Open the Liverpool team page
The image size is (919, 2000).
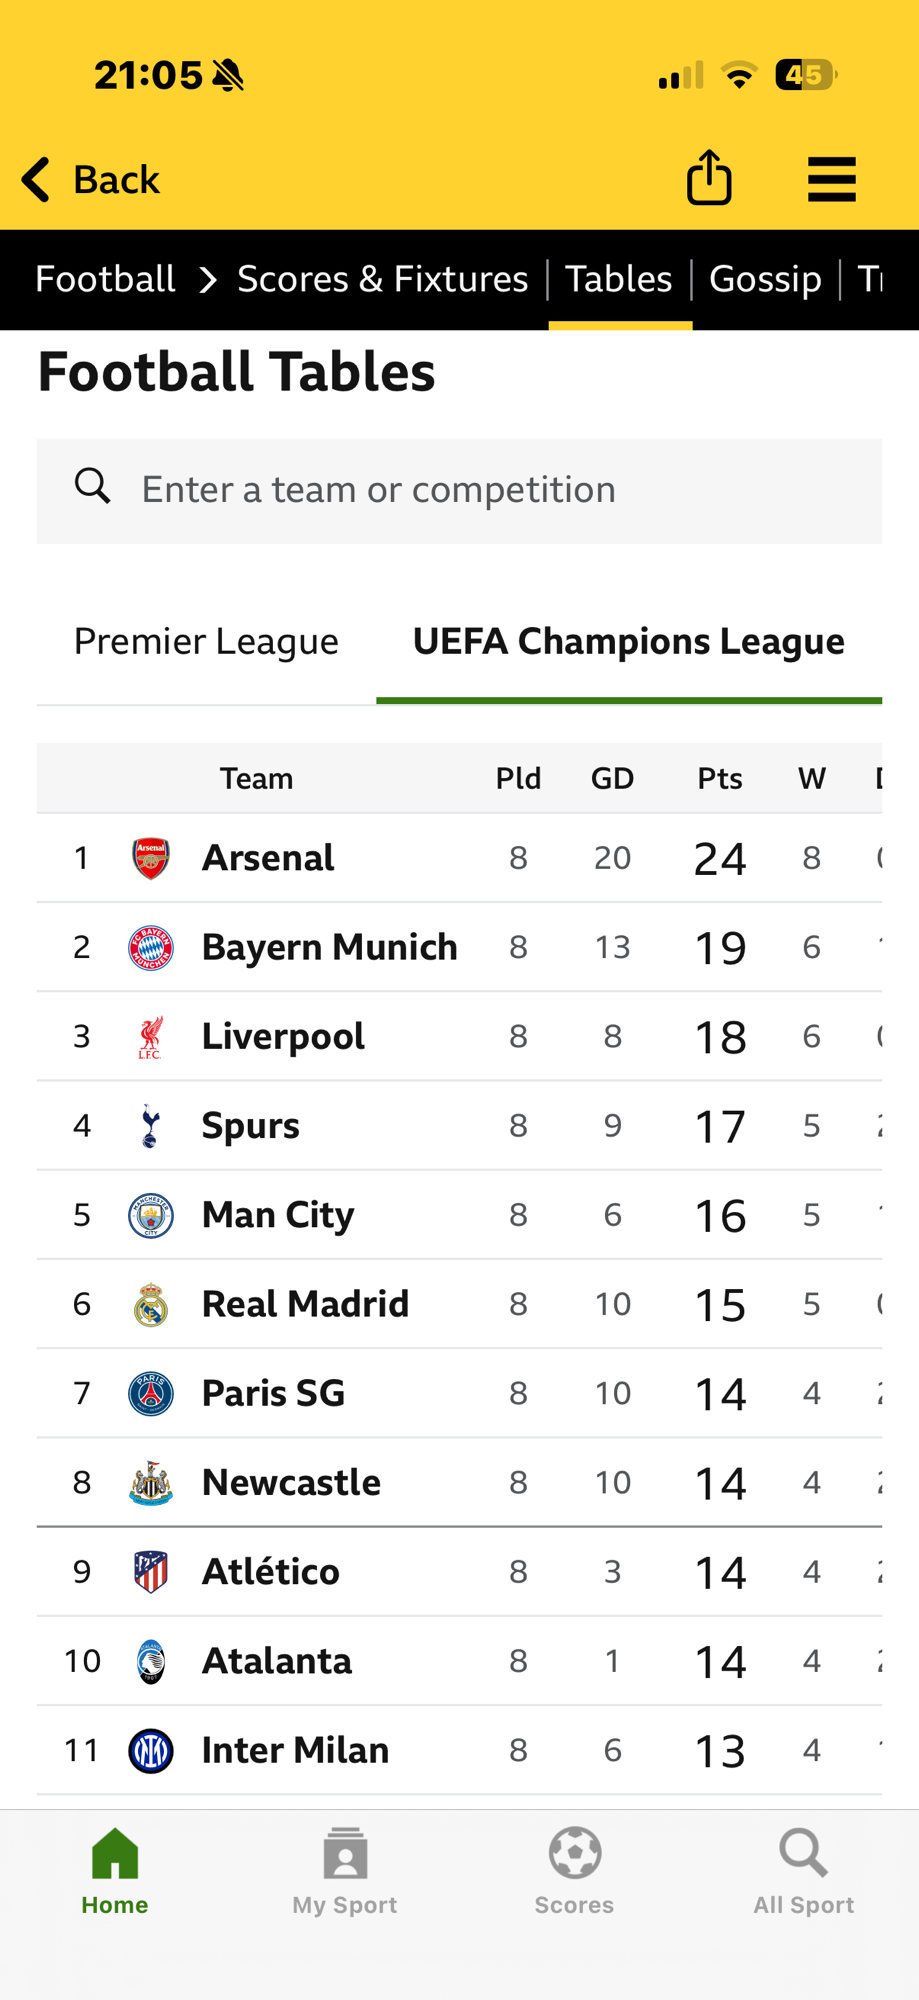tap(283, 1037)
